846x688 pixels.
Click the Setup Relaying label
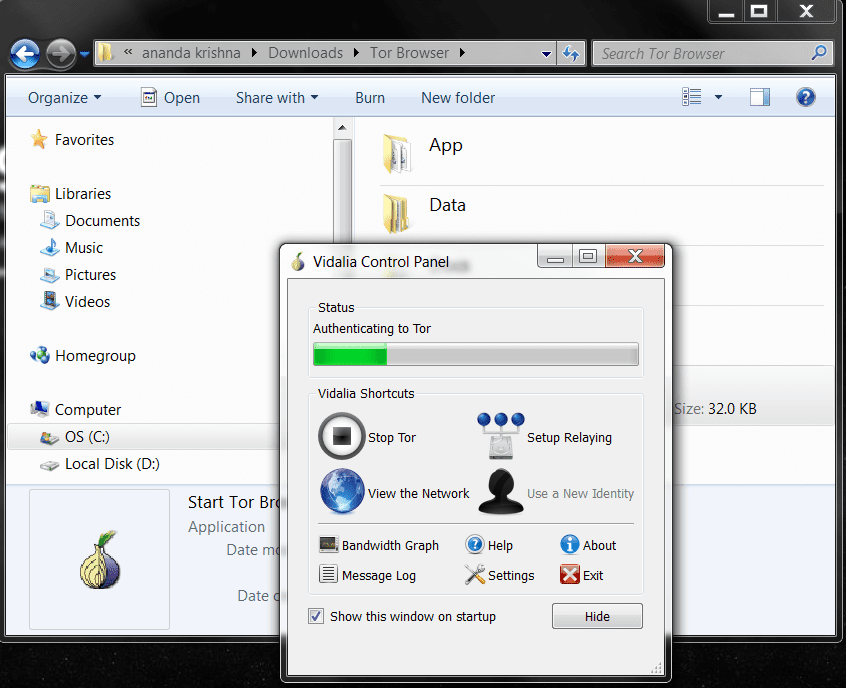coord(569,438)
